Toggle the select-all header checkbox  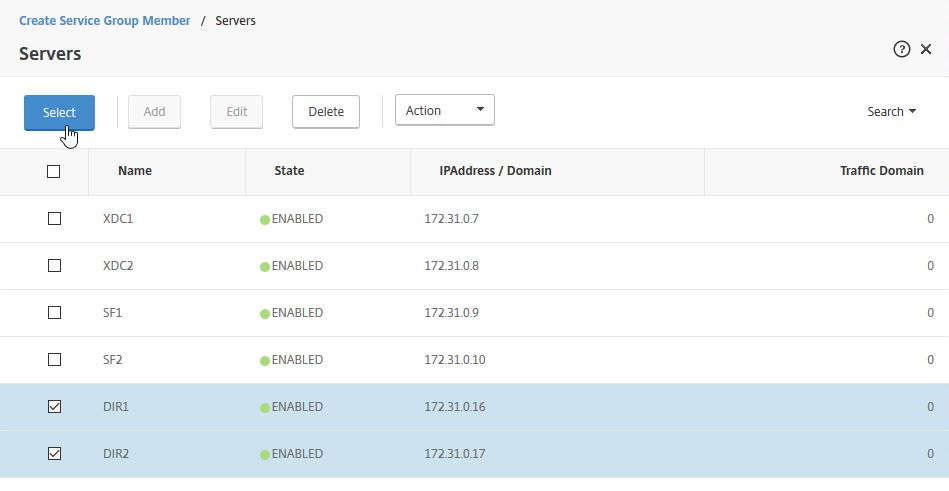53,171
